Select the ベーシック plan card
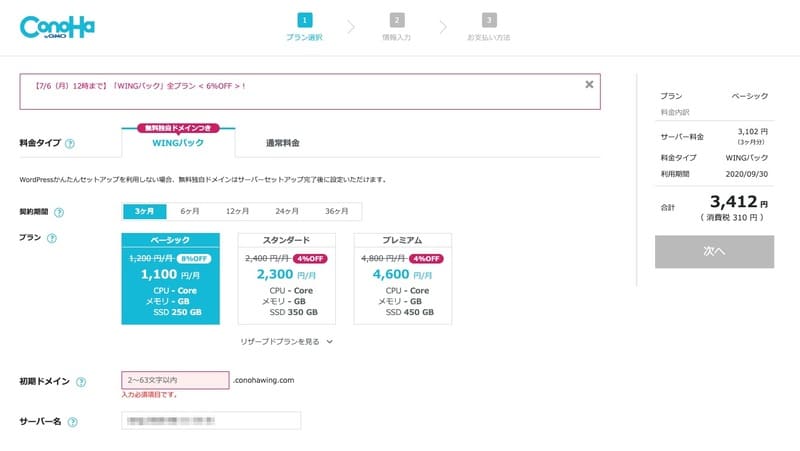This screenshot has width=800, height=451. [170, 279]
